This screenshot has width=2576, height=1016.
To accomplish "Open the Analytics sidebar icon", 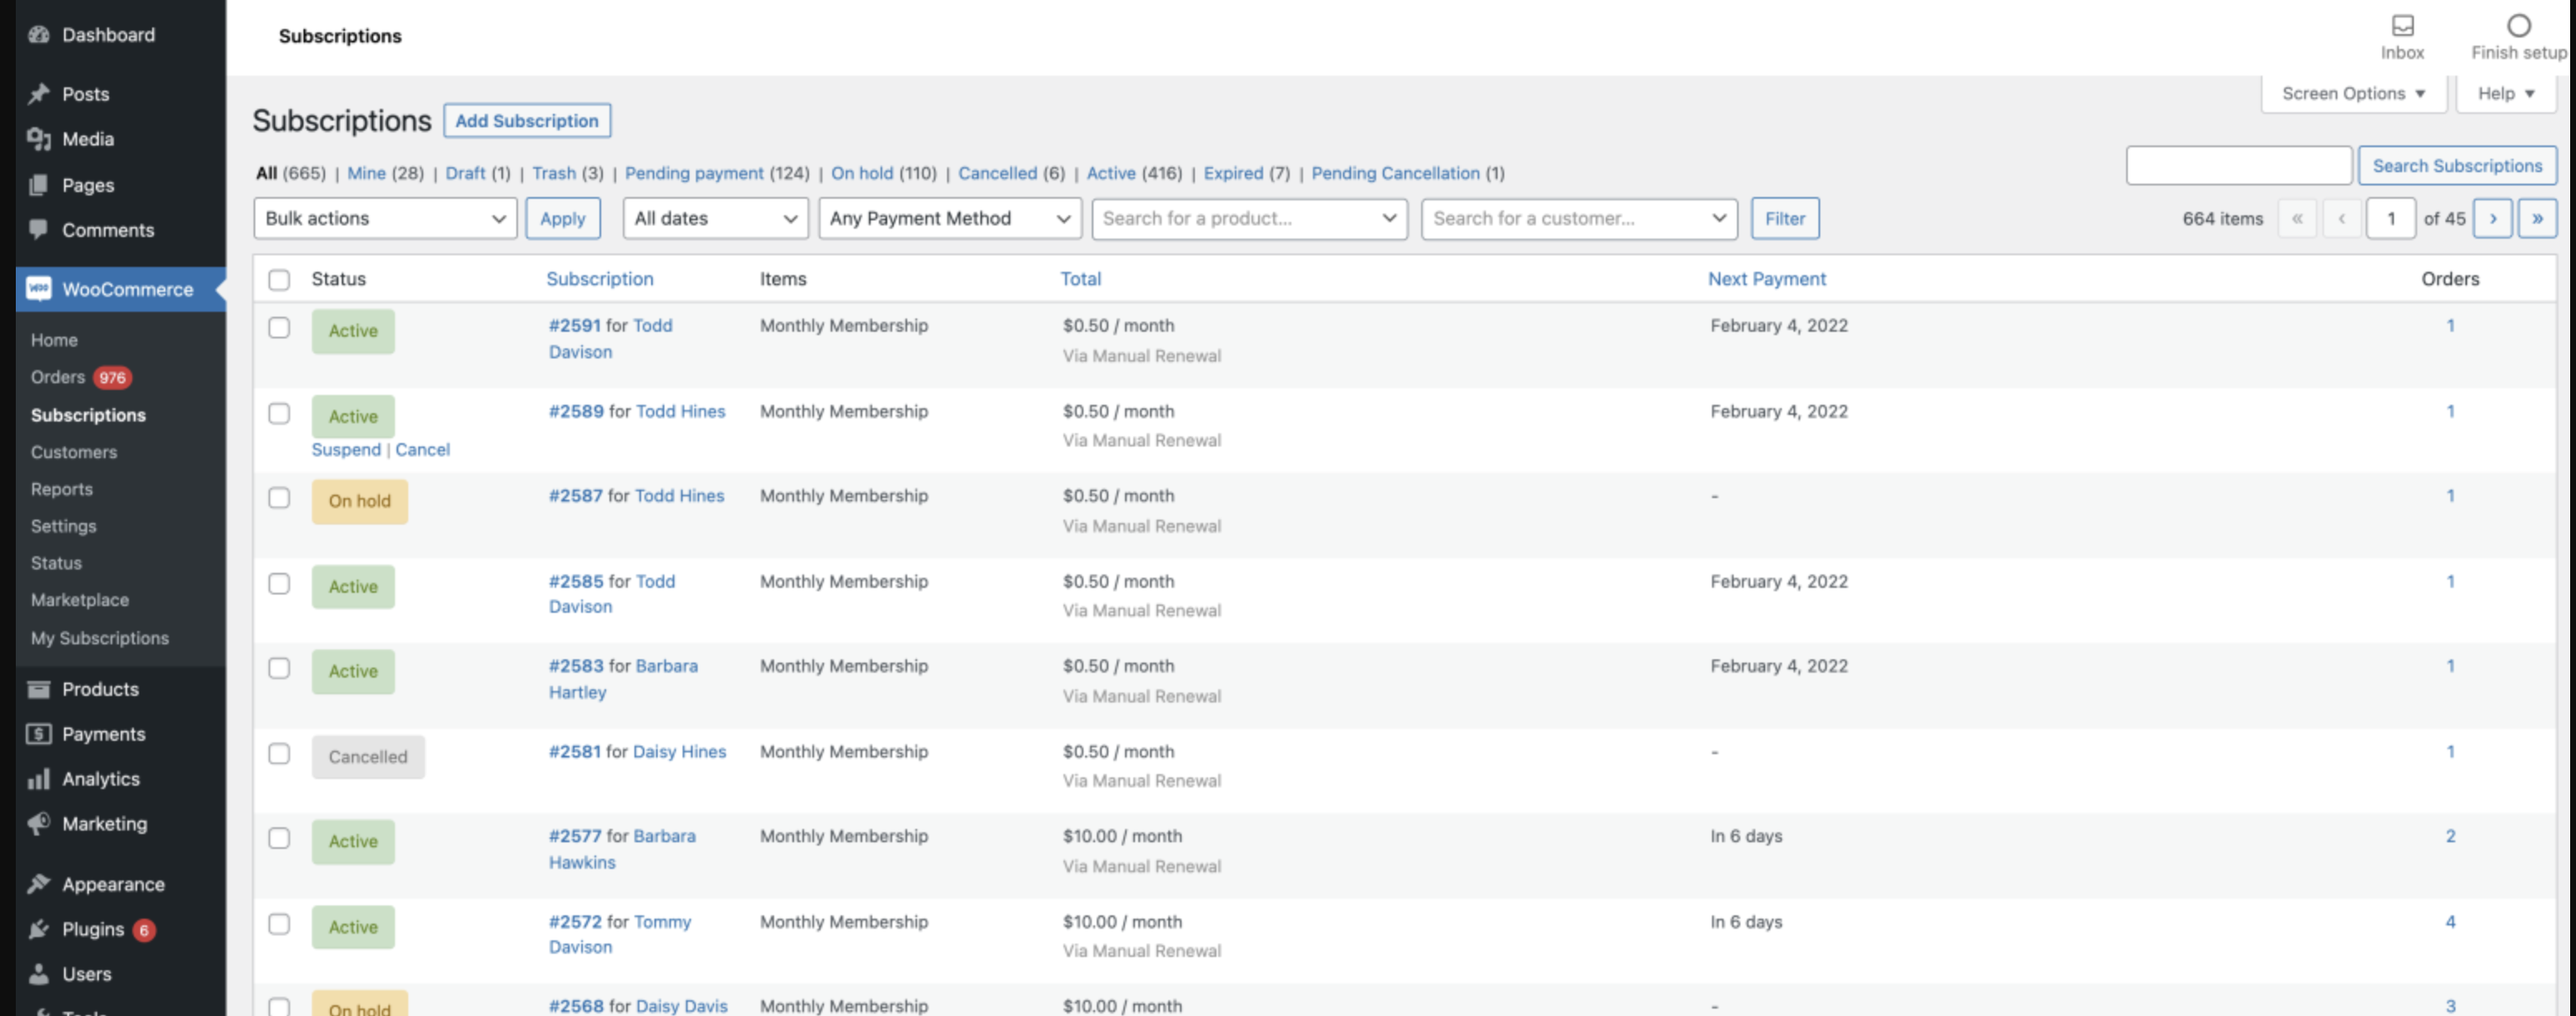I will point(38,778).
